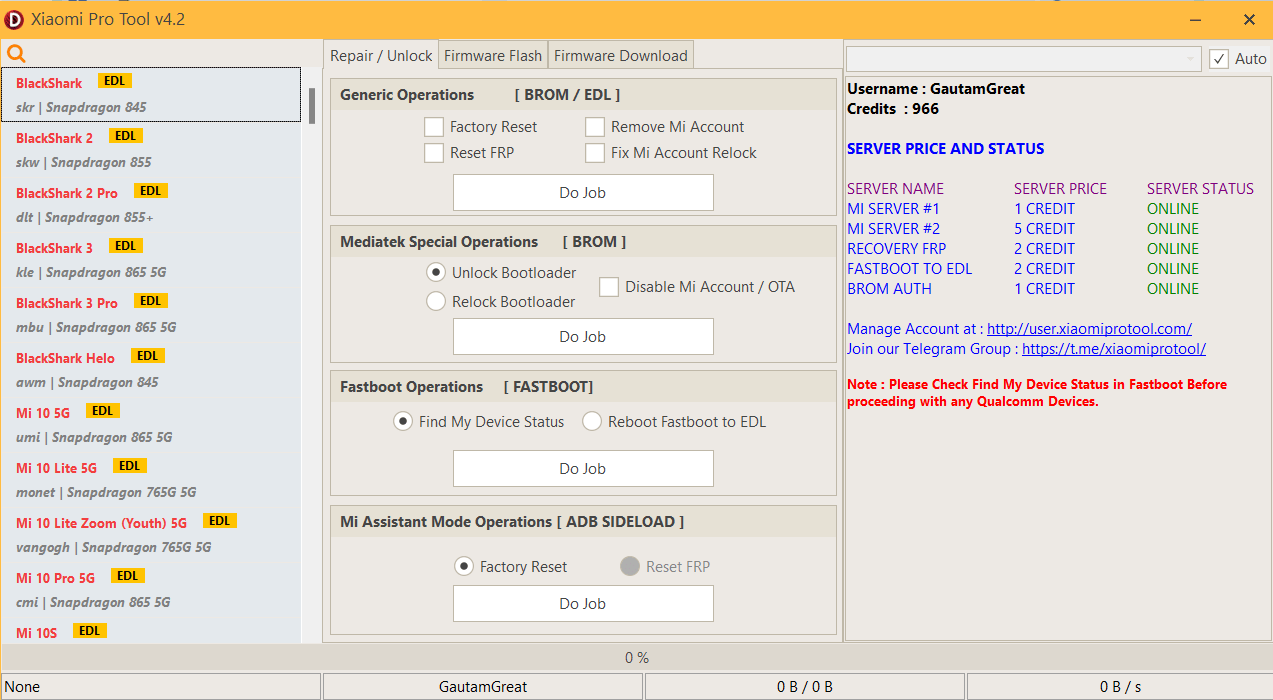Minimize the Xiaomi Pro Tool window
The height and width of the screenshot is (700, 1273).
click(x=1196, y=19)
